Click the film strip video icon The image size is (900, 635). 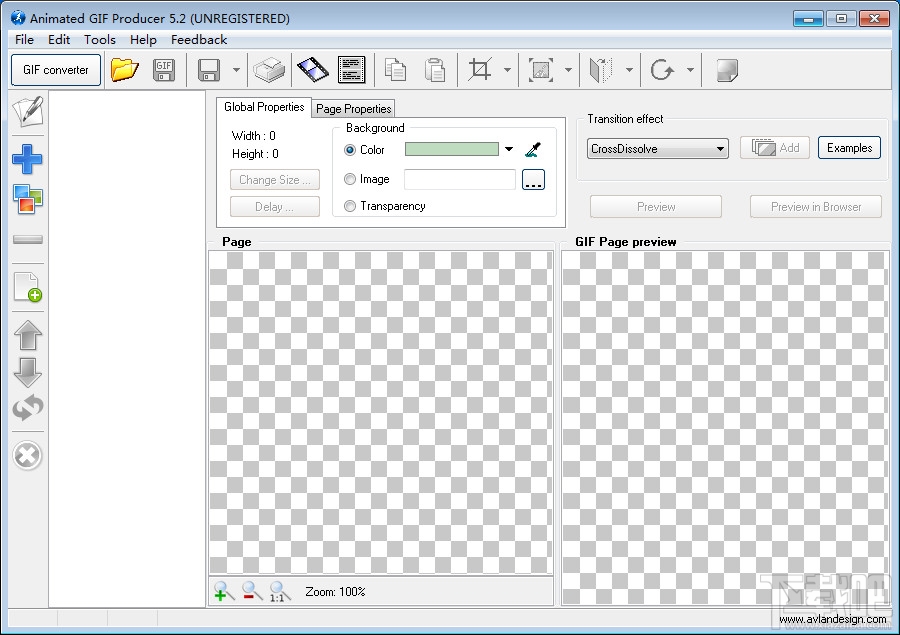[x=313, y=70]
